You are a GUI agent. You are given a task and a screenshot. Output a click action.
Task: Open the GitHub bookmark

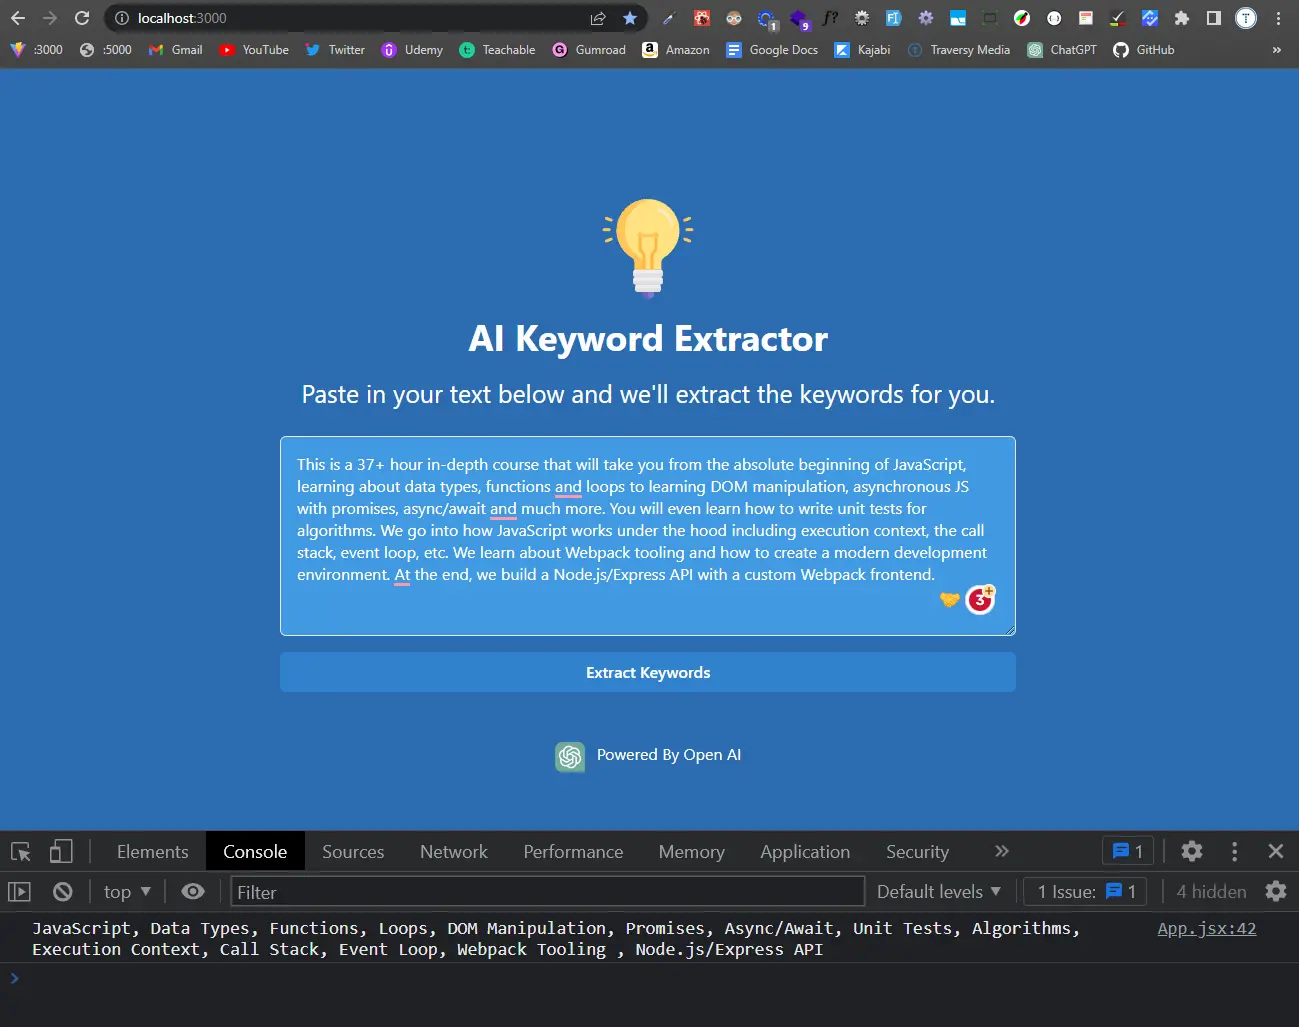[x=1144, y=50]
